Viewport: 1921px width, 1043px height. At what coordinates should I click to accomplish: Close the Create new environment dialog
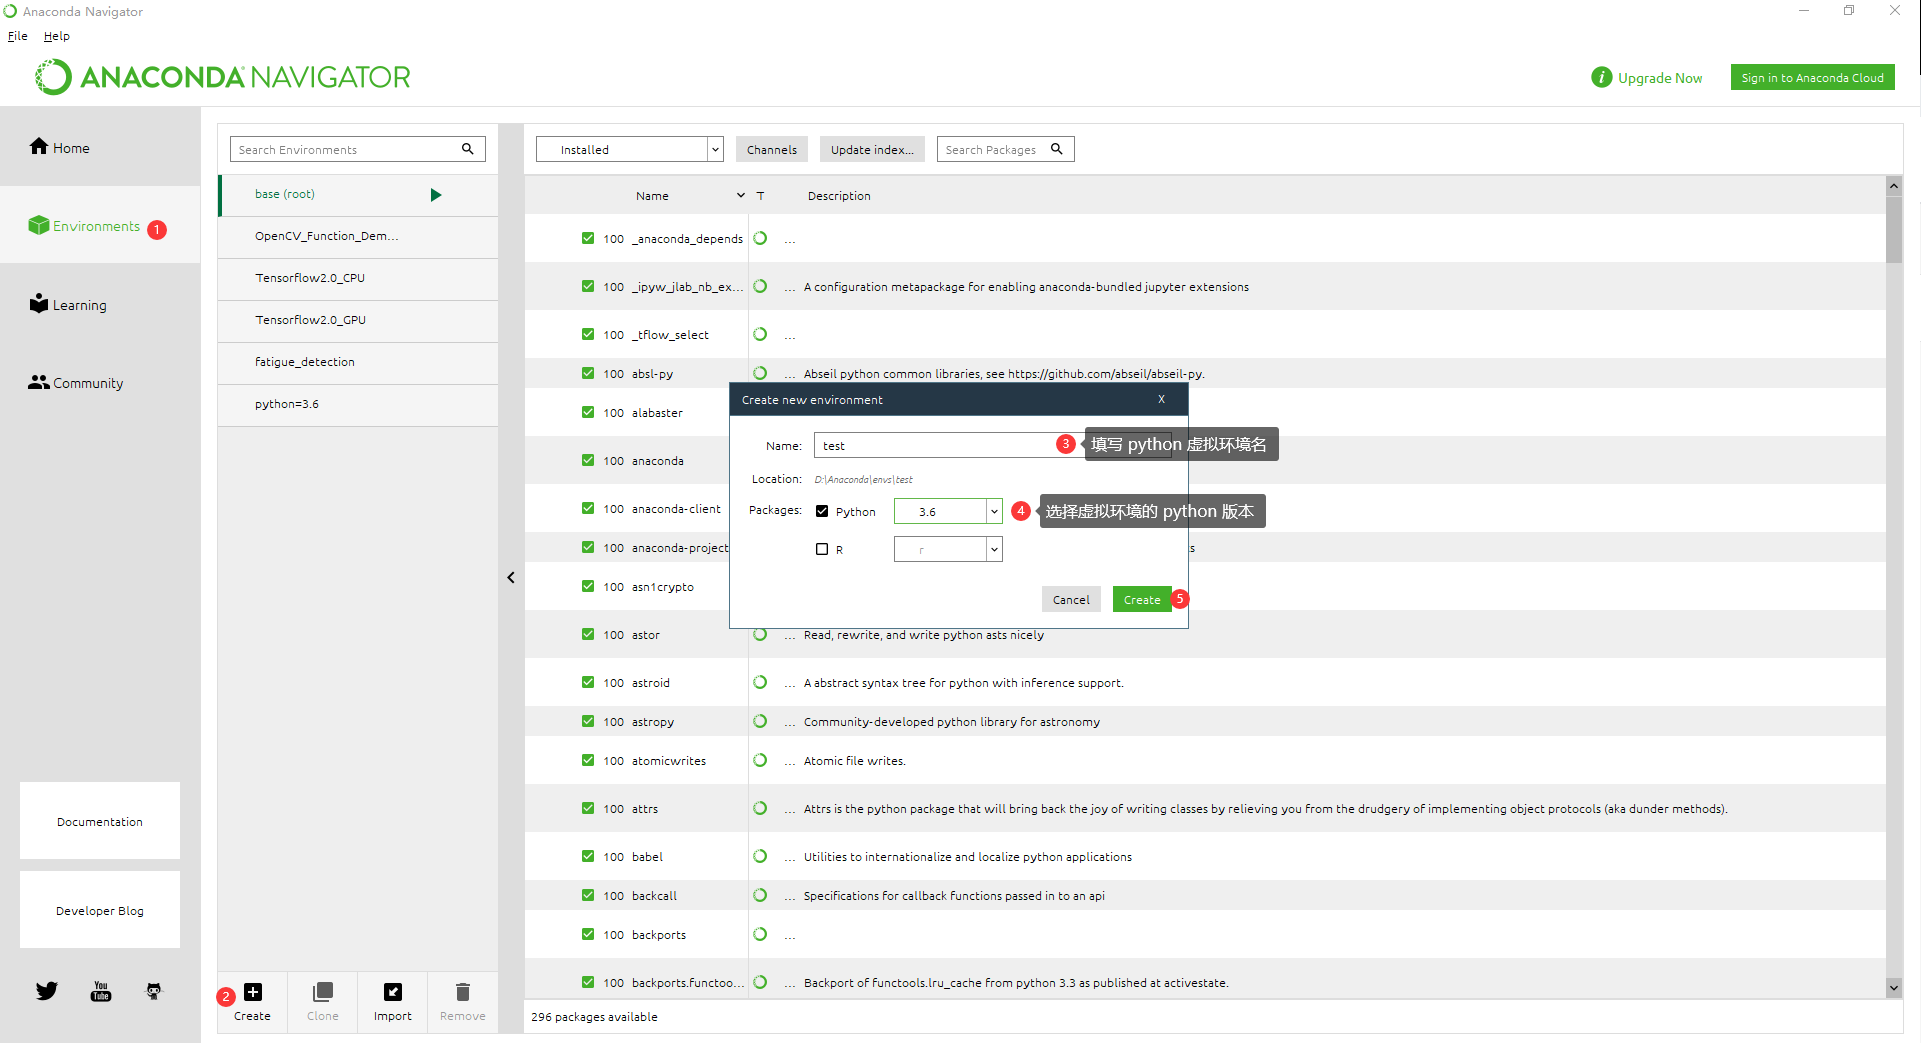coord(1161,399)
